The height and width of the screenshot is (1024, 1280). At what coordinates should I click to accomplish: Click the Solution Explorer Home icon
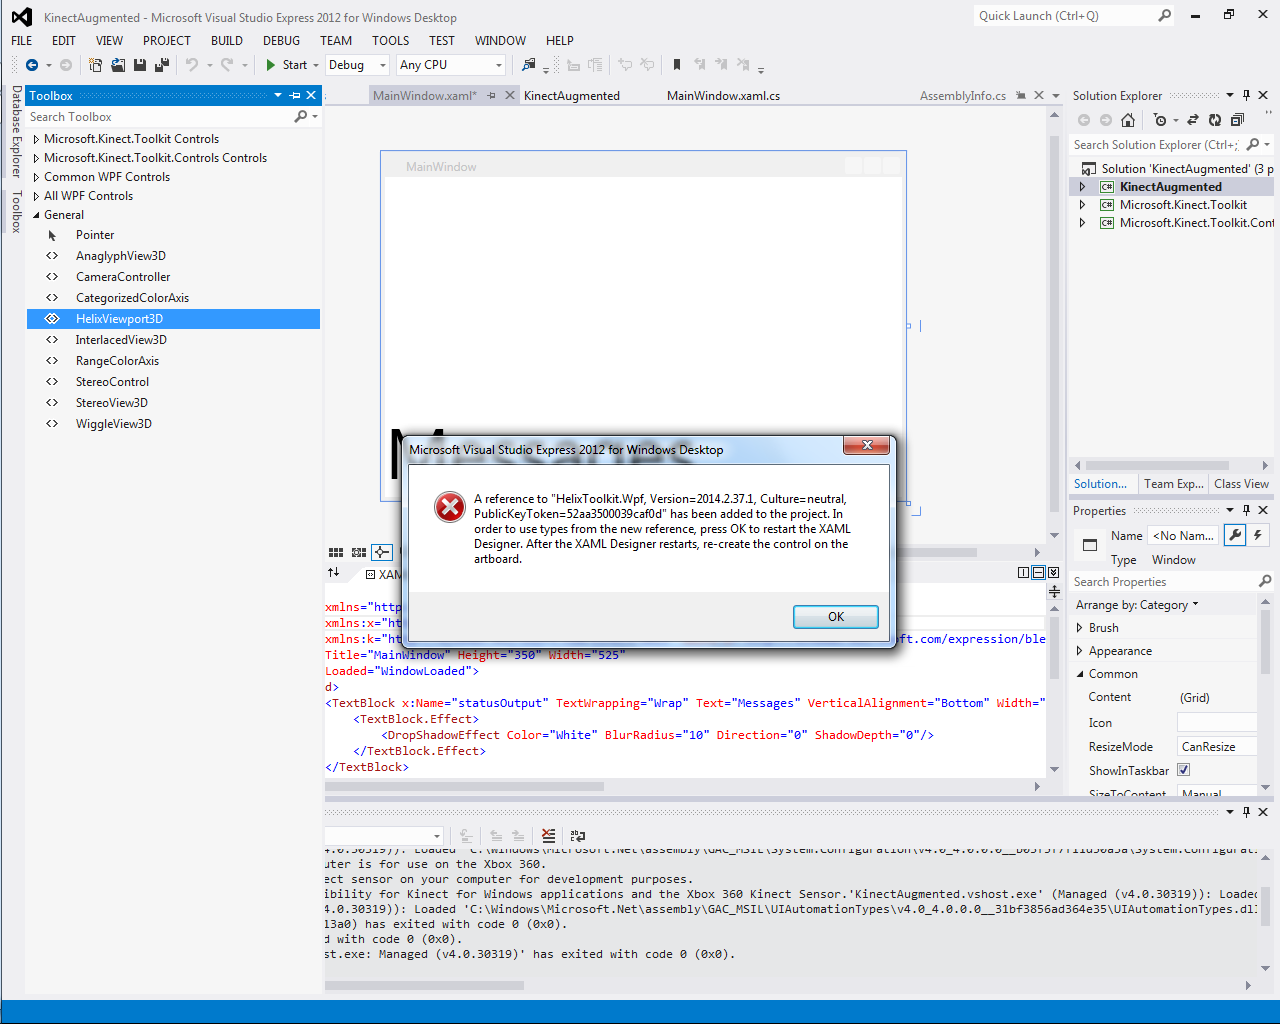[1128, 120]
